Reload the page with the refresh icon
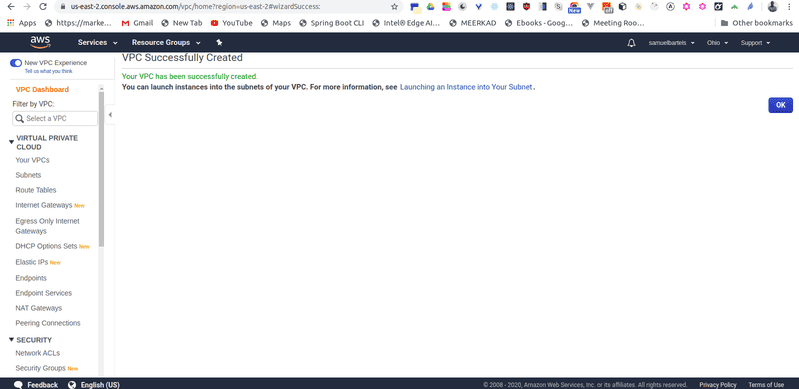This screenshot has width=799, height=389. [43, 7]
